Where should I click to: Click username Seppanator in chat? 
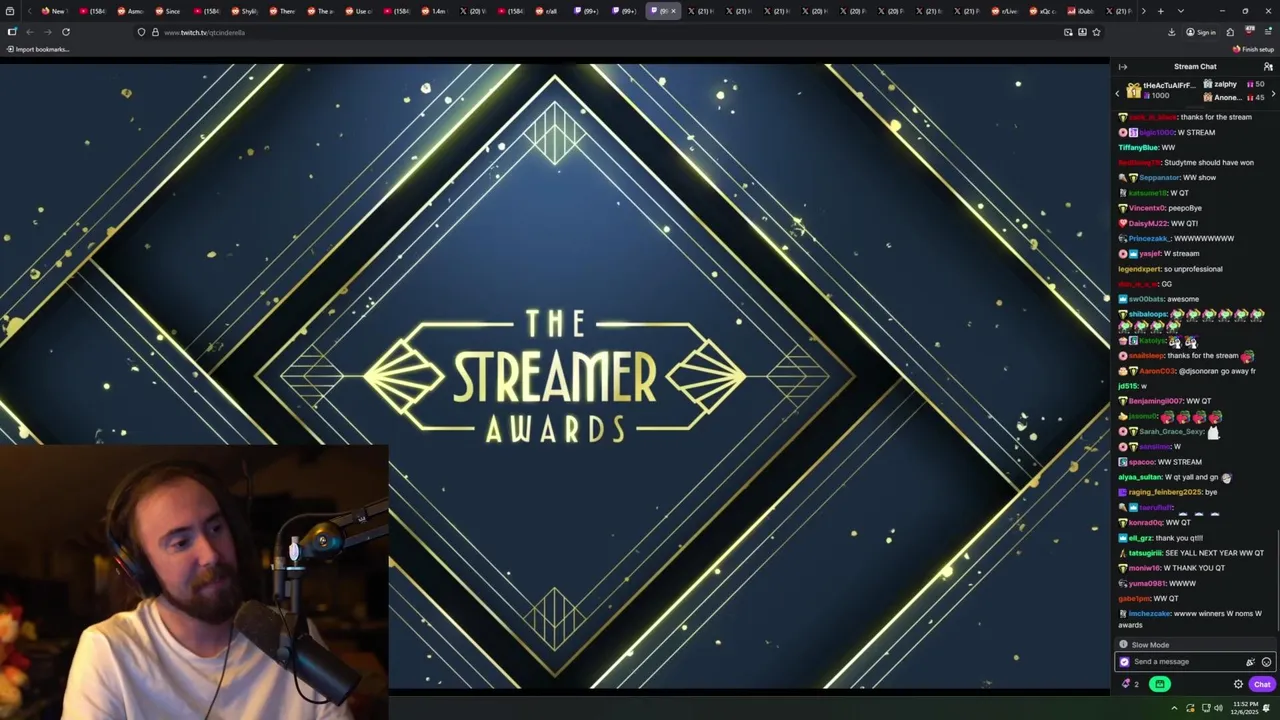point(1159,178)
